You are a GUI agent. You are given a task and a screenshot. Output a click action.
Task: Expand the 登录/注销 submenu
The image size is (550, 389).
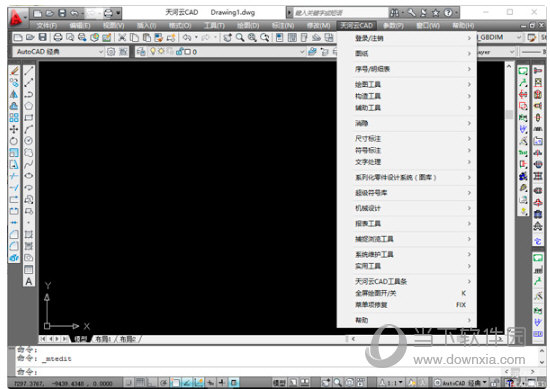pyautogui.click(x=407, y=38)
